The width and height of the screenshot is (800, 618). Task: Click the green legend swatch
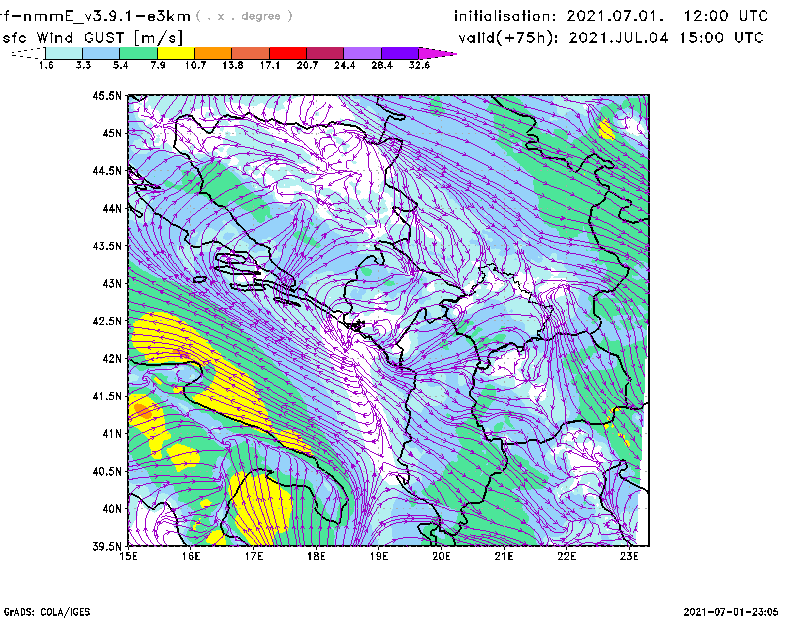pos(138,53)
